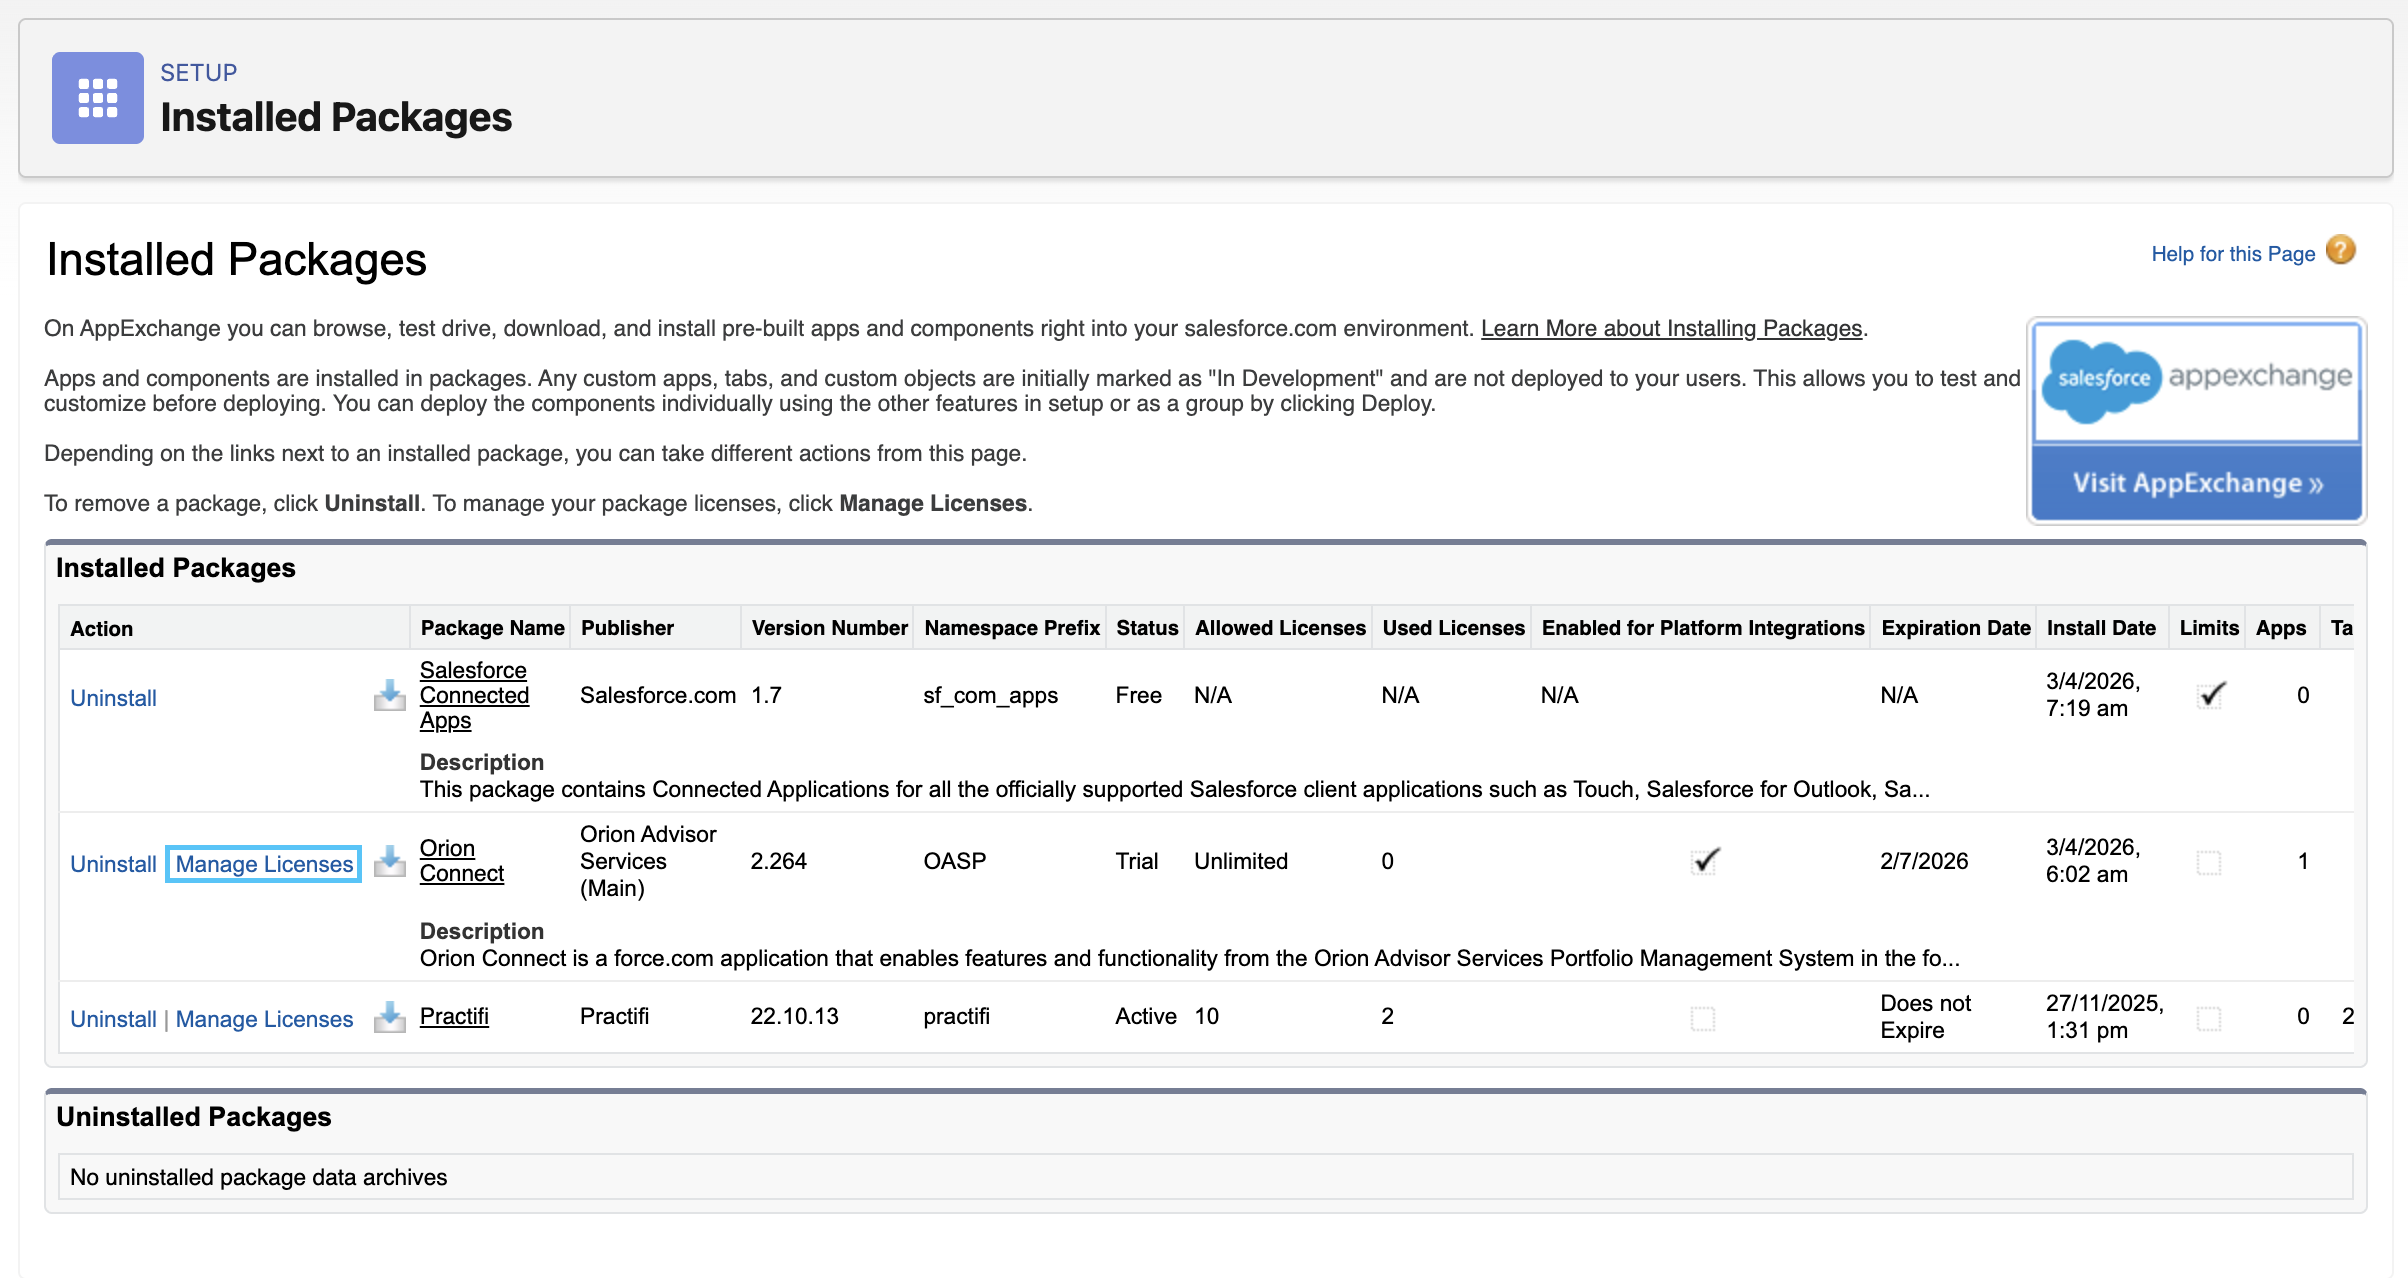
Task: Open the Salesforce Connected Apps package link
Action: (x=474, y=695)
